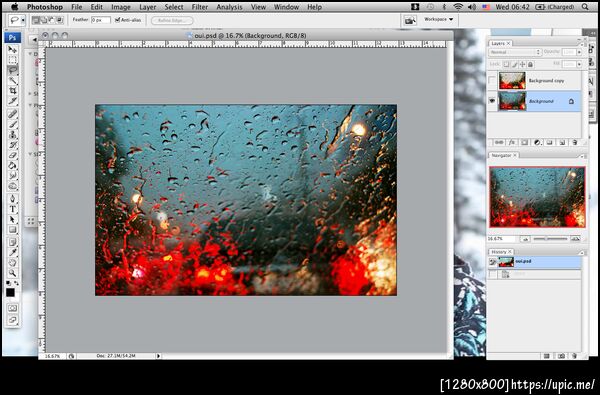This screenshot has height=395, width=600.
Task: Open the File menu
Action: [77, 7]
